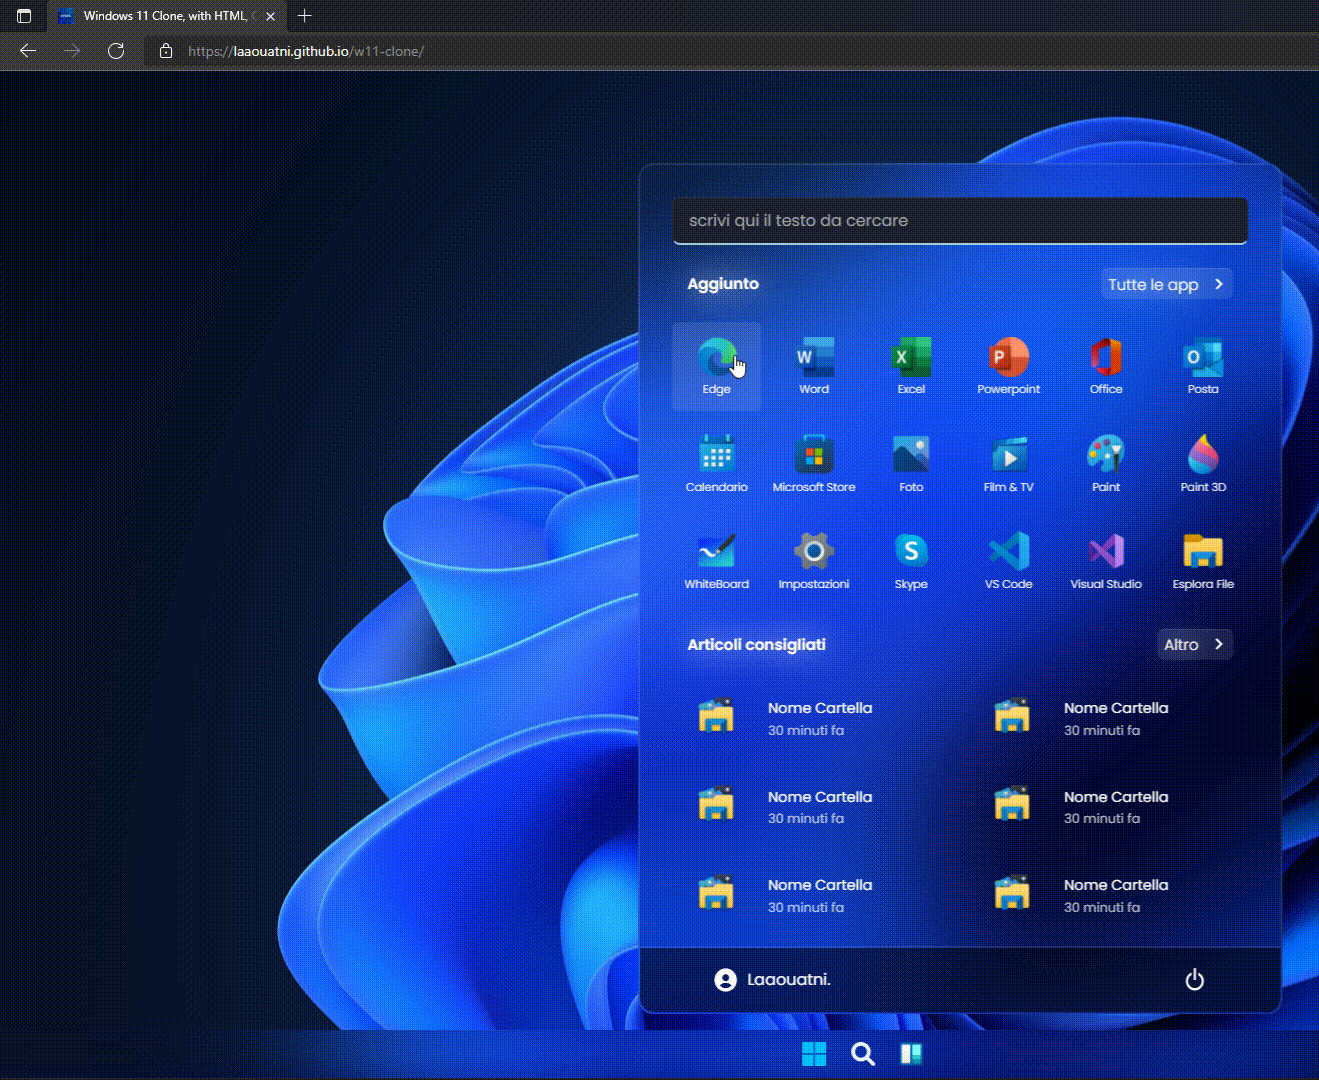Click the Tutte le app chevron arrow
Screen dimensions: 1319x1080
click(x=1218, y=284)
